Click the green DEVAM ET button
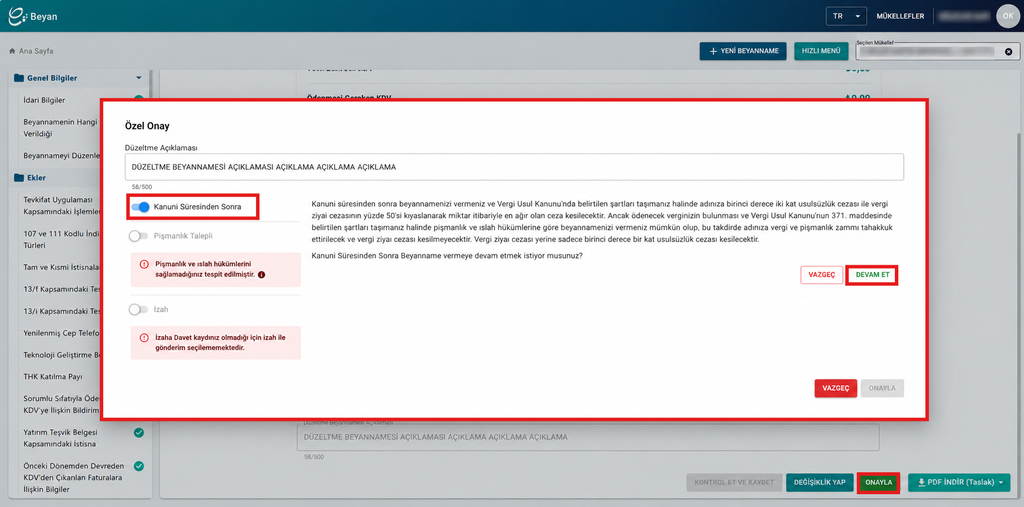The width and height of the screenshot is (1024, 507). [x=872, y=275]
